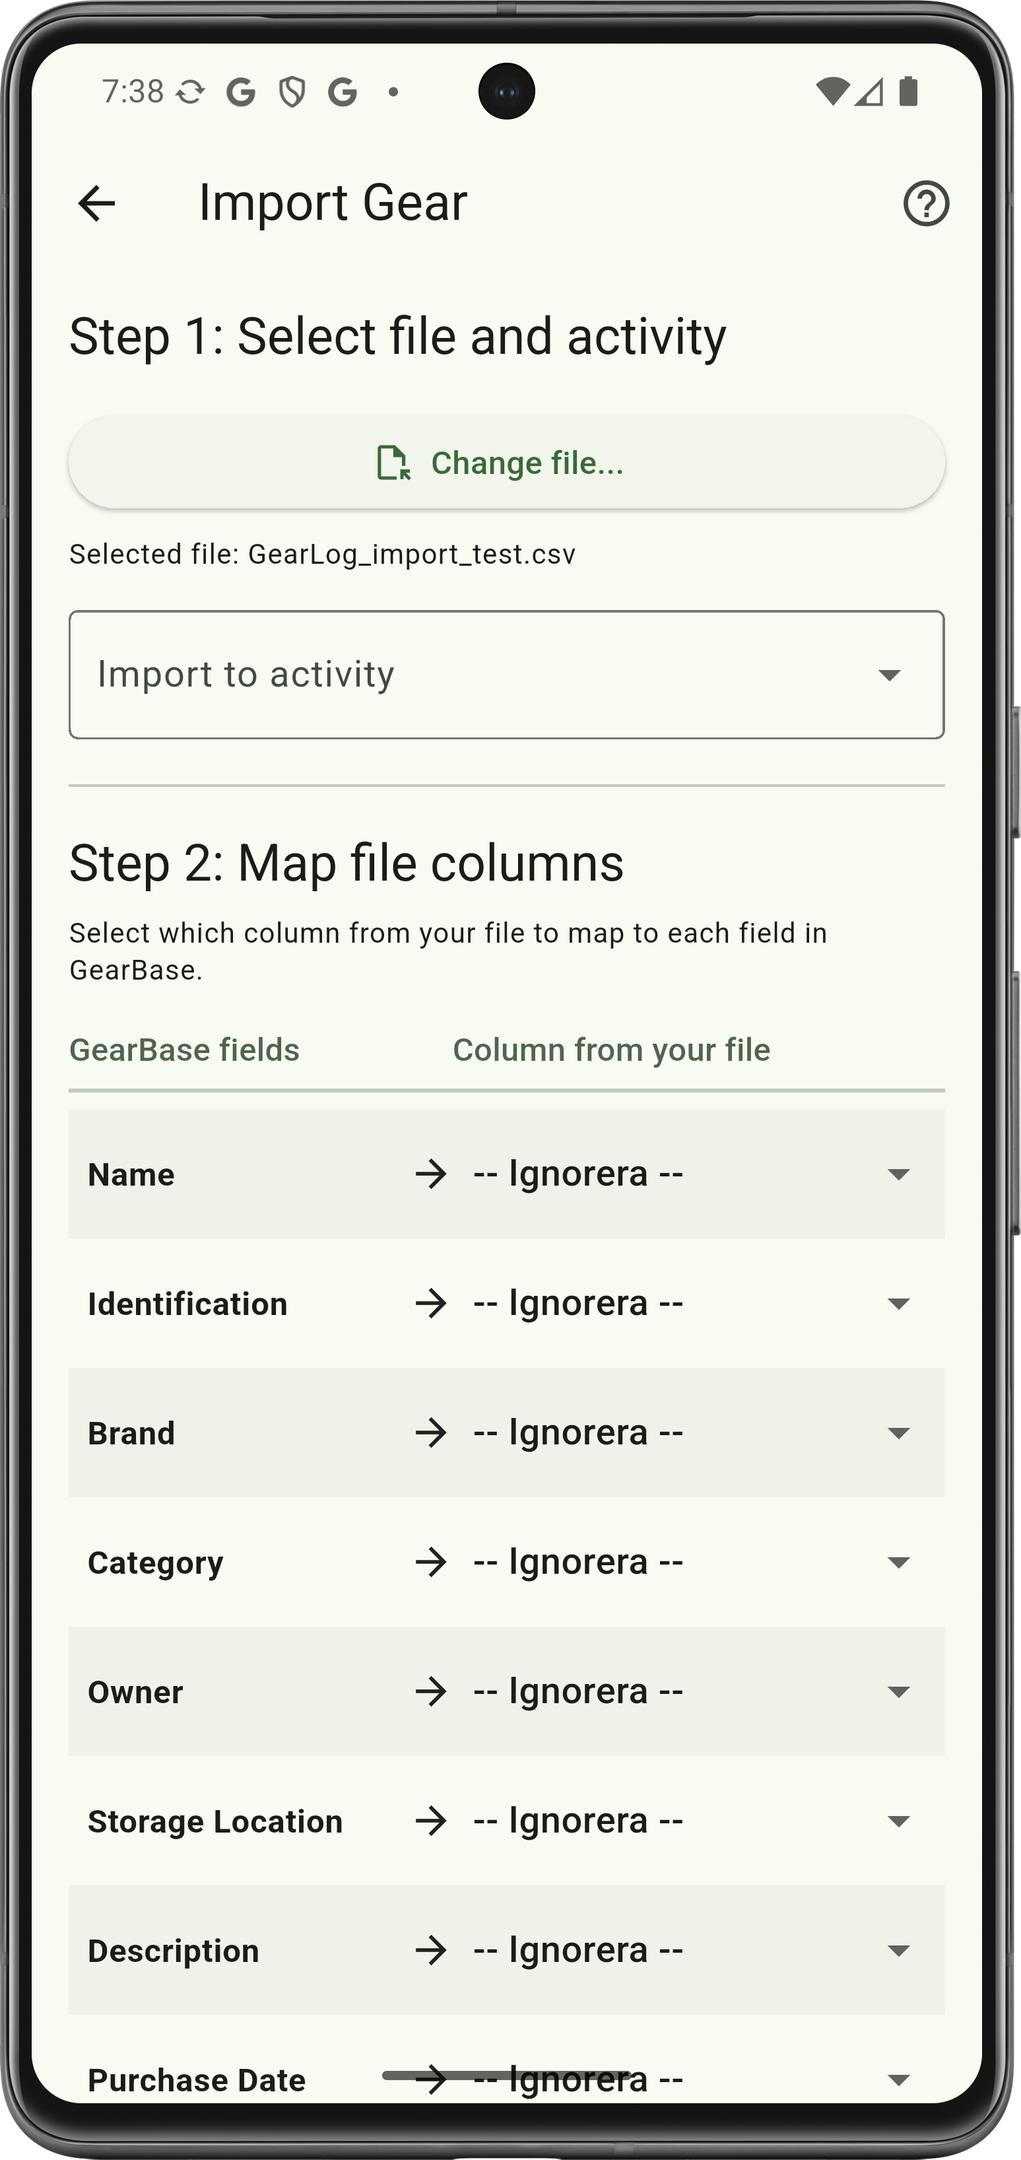Tap the arrow icon next to Name
This screenshot has width=1021, height=2160.
(x=431, y=1174)
